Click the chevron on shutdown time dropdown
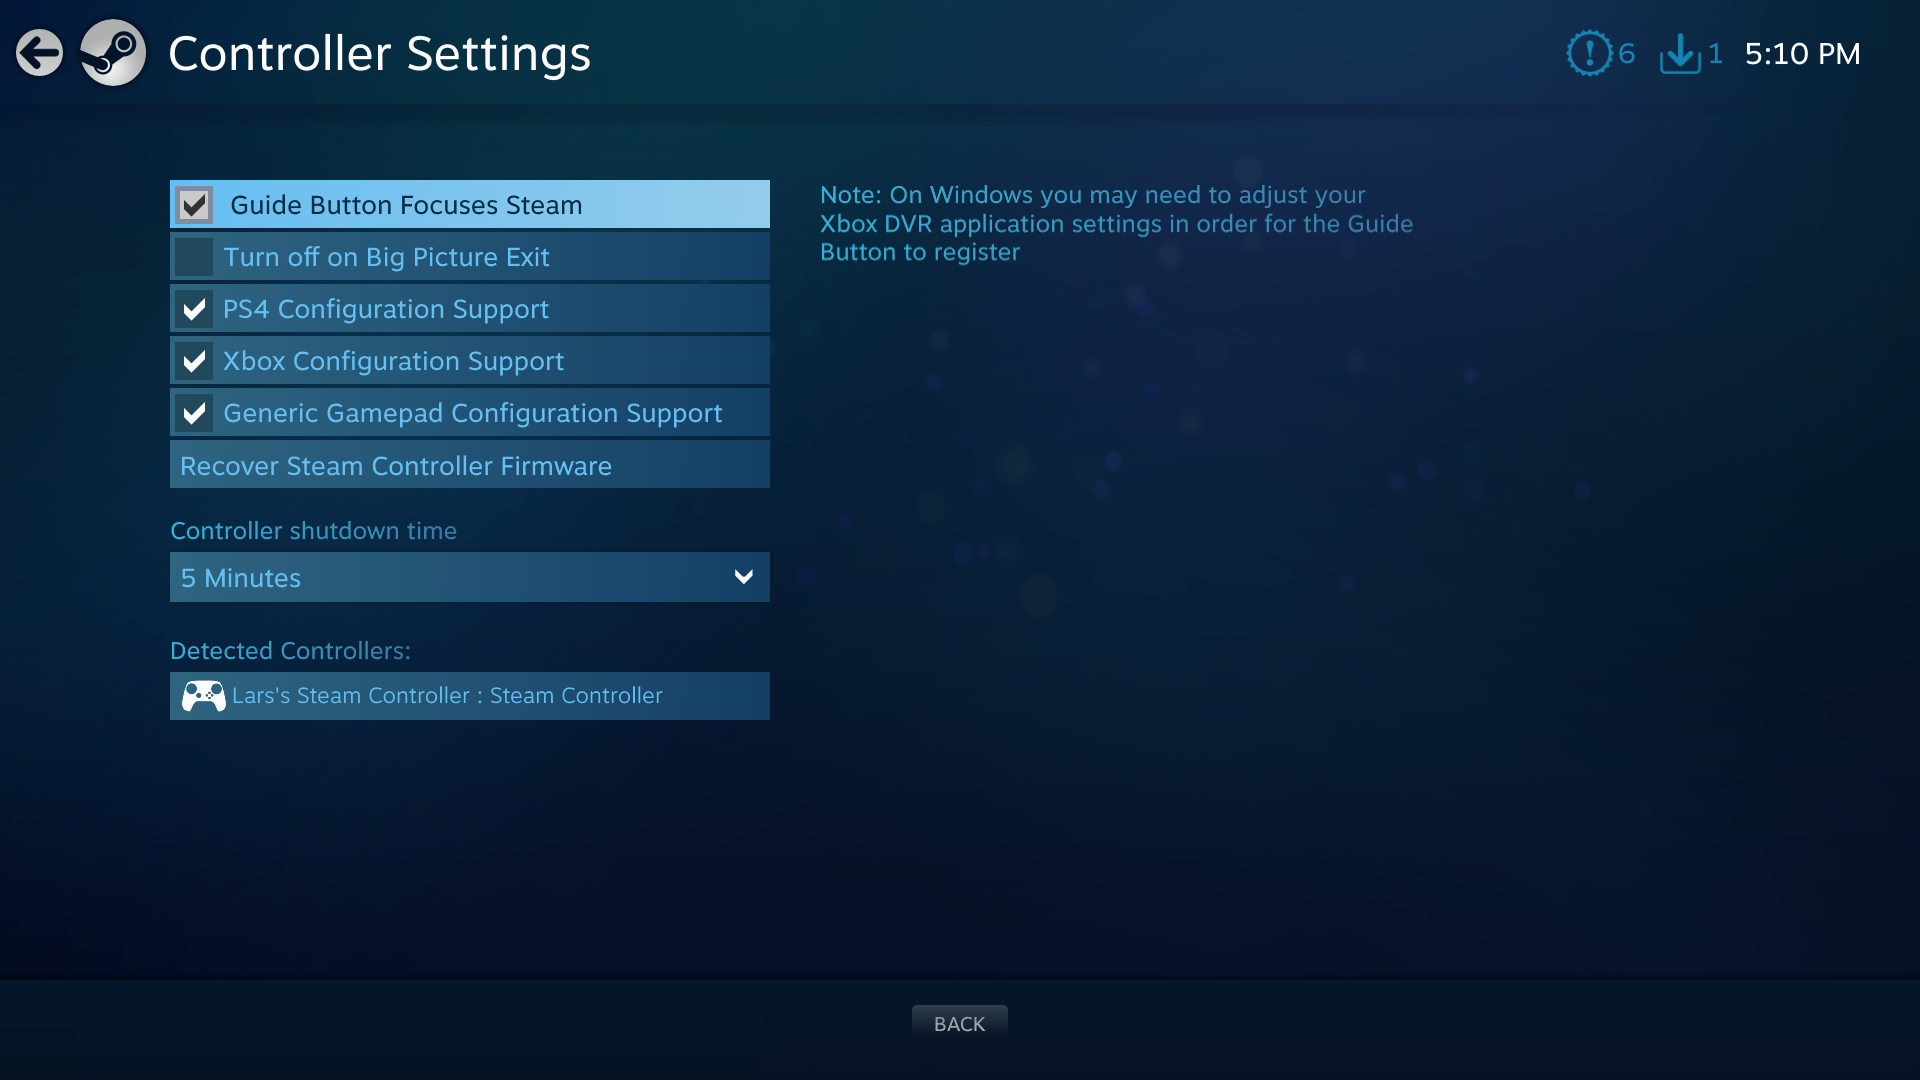 (x=740, y=576)
